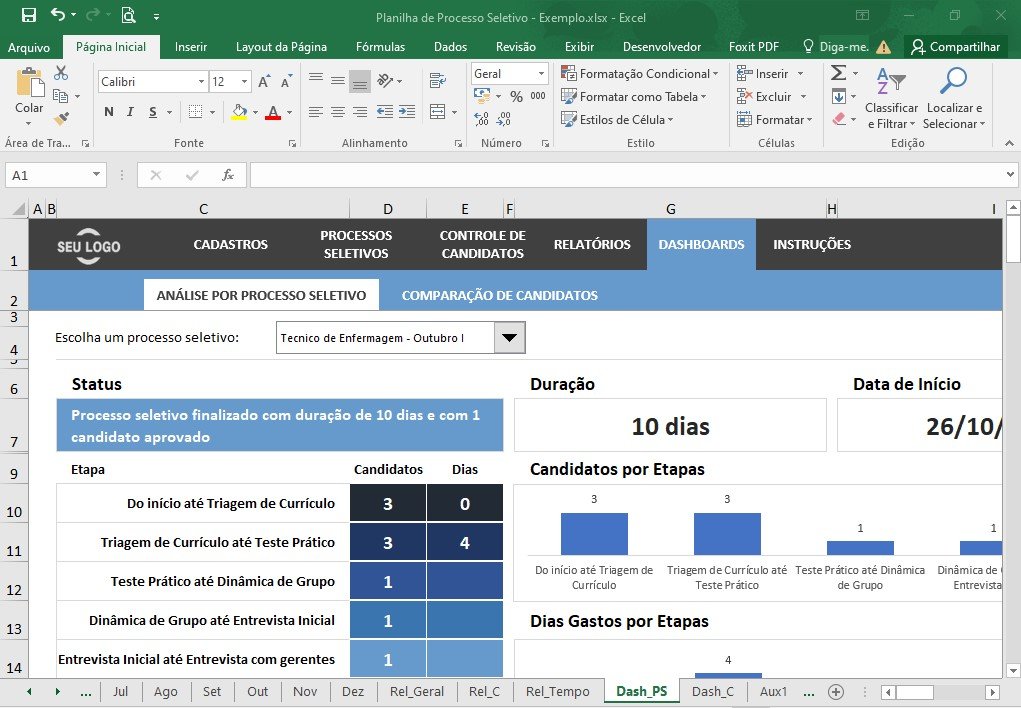This screenshot has width=1021, height=708.
Task: Click the Compartilhar button
Action: pyautogui.click(x=956, y=47)
